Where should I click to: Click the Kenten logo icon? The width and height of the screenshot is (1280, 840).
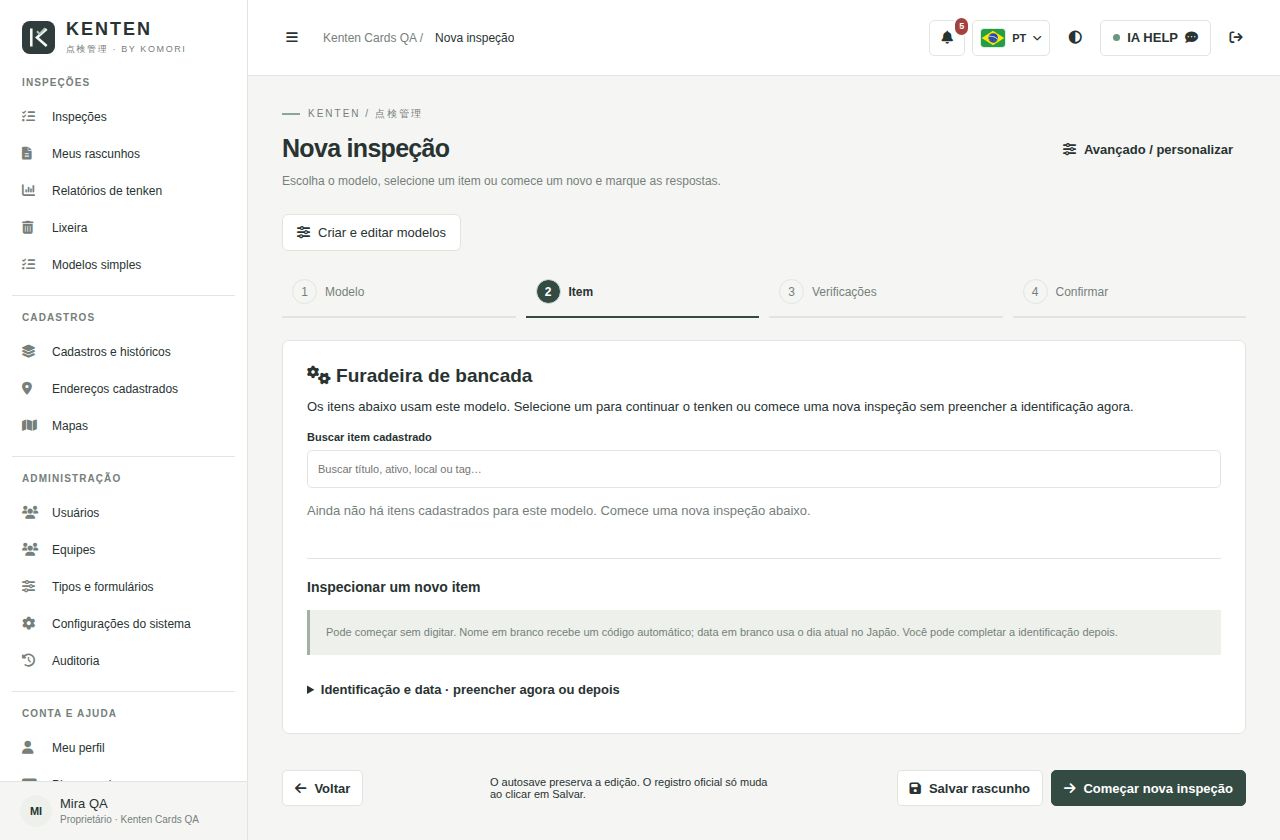click(39, 37)
